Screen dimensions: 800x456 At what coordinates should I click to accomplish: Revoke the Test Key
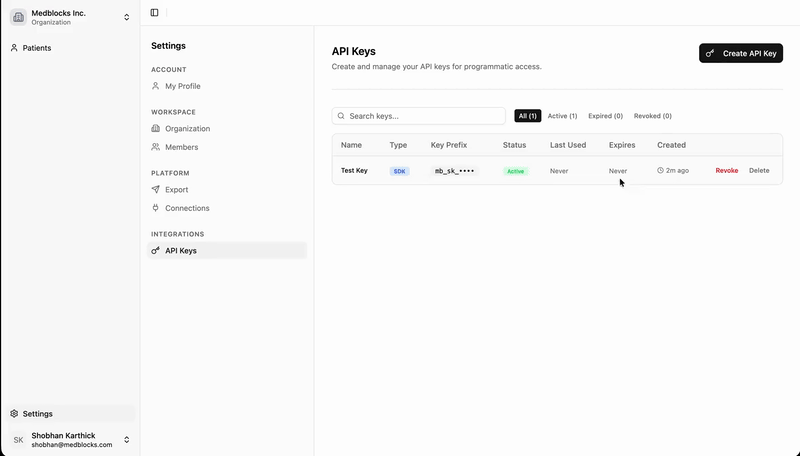point(727,170)
